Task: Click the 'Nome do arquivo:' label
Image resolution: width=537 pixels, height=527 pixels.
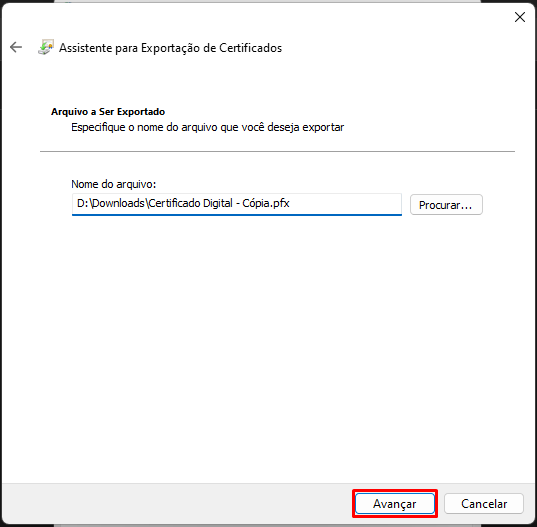Action: pyautogui.click(x=114, y=184)
